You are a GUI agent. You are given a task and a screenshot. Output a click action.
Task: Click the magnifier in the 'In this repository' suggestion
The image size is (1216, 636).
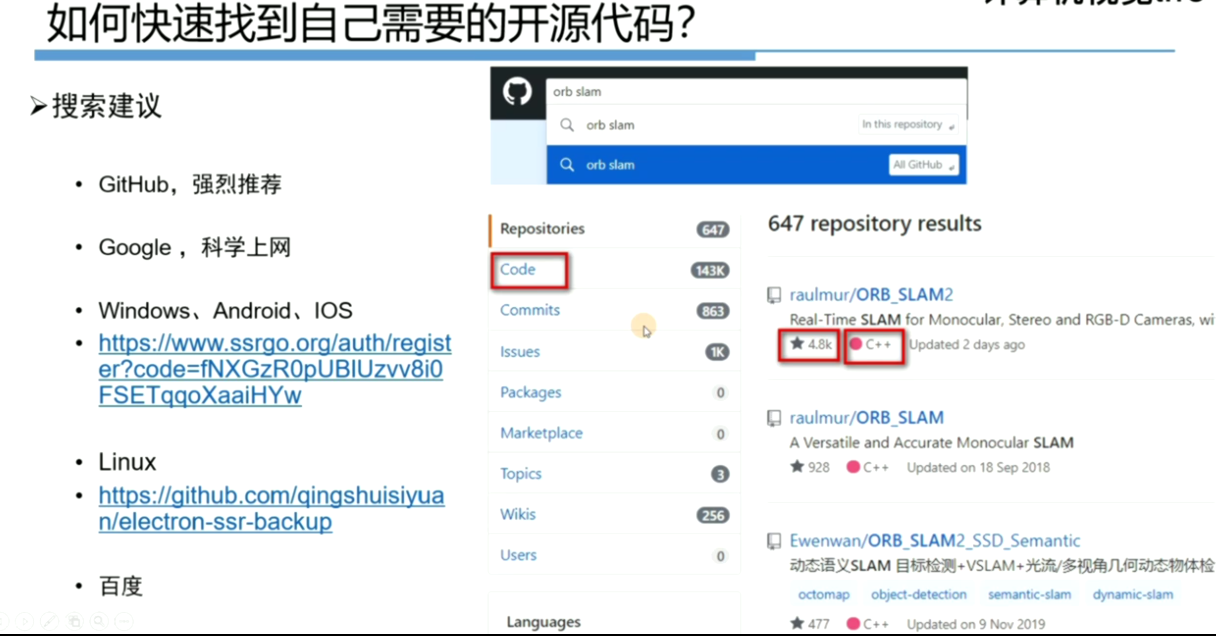[x=567, y=126]
